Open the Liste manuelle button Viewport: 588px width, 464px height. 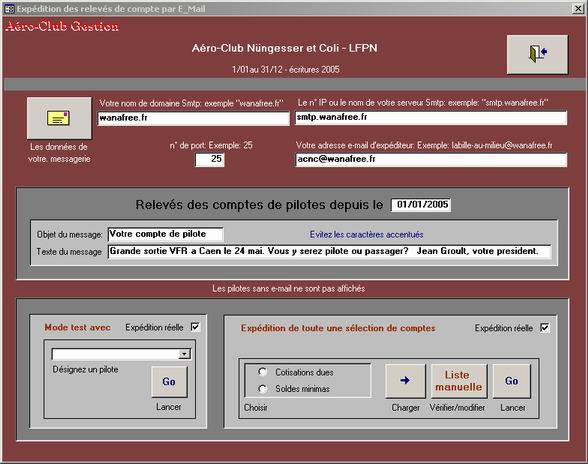(459, 381)
